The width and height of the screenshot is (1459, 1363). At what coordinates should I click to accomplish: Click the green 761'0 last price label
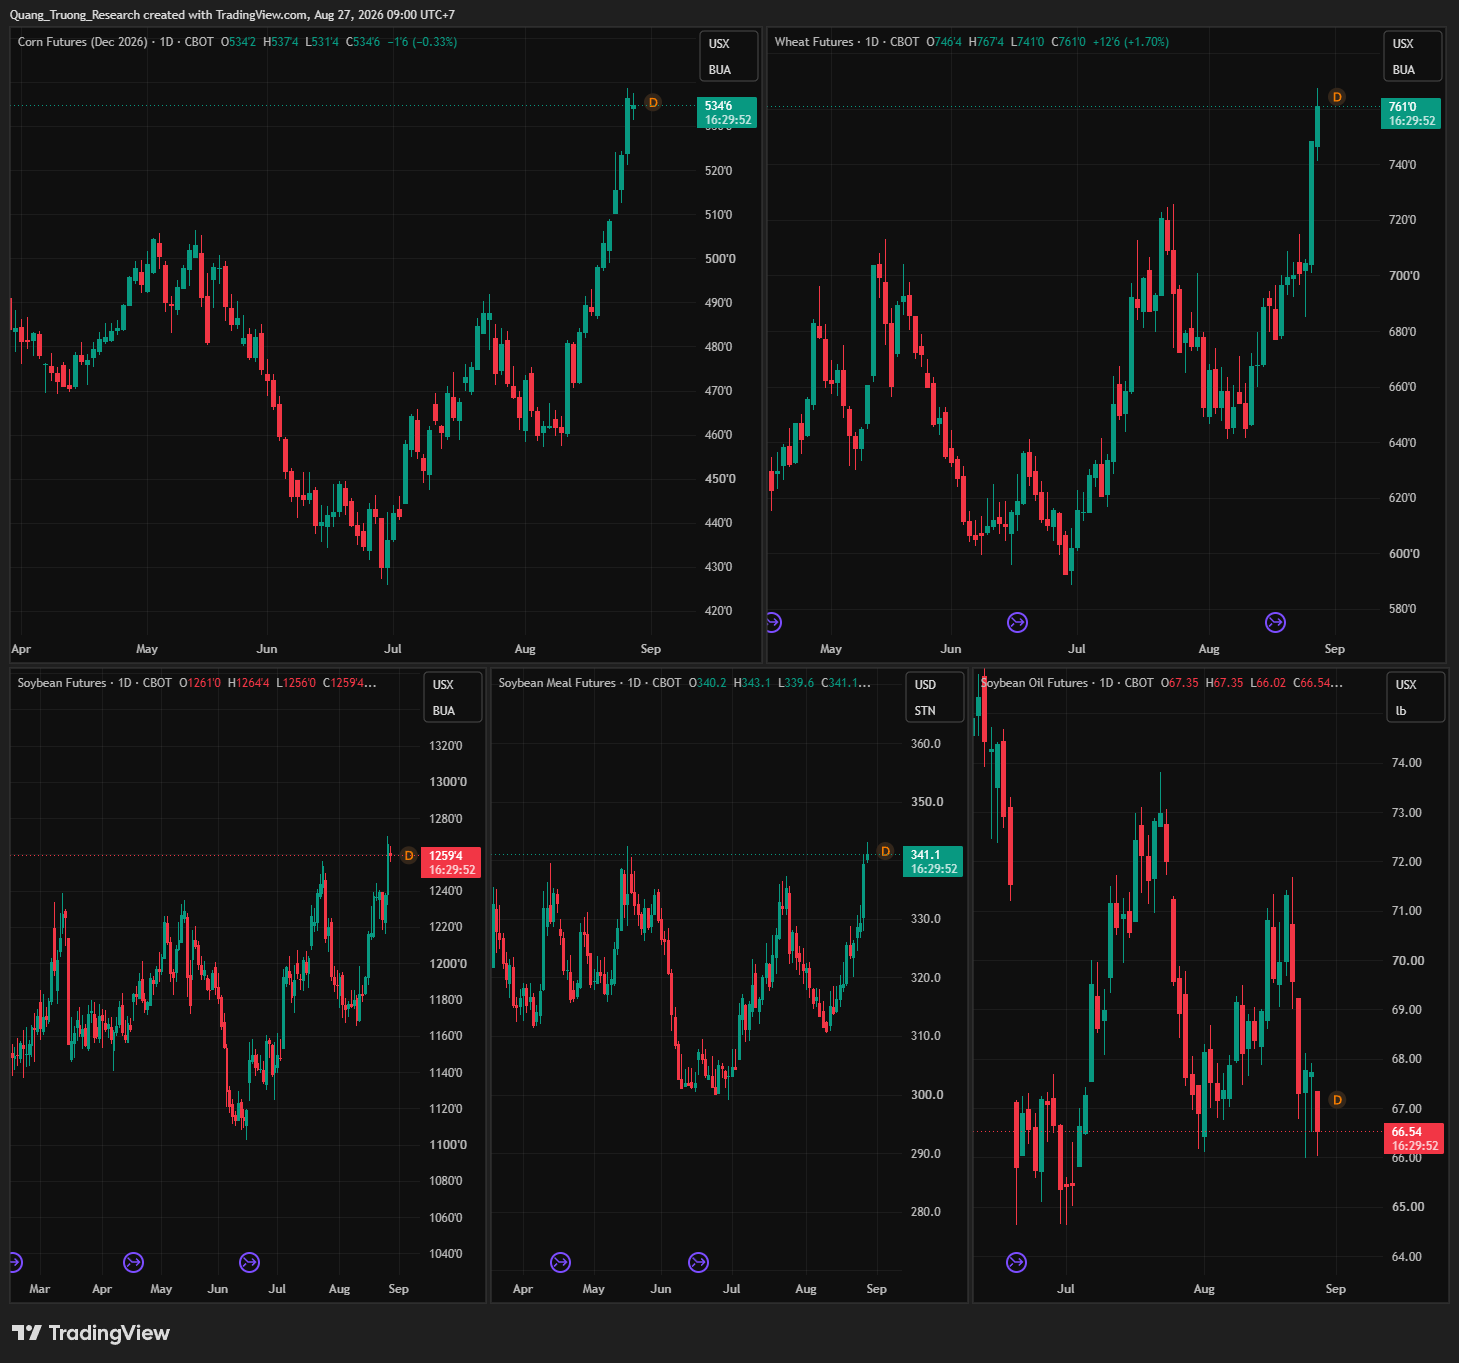(1411, 114)
